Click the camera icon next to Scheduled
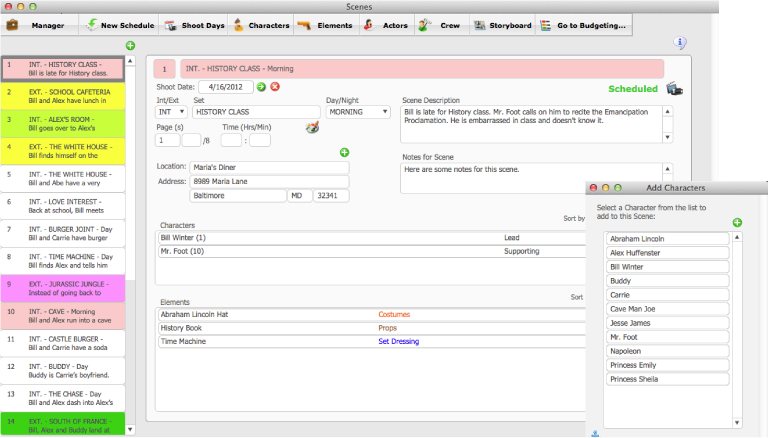This screenshot has width=769, height=438. 676,89
